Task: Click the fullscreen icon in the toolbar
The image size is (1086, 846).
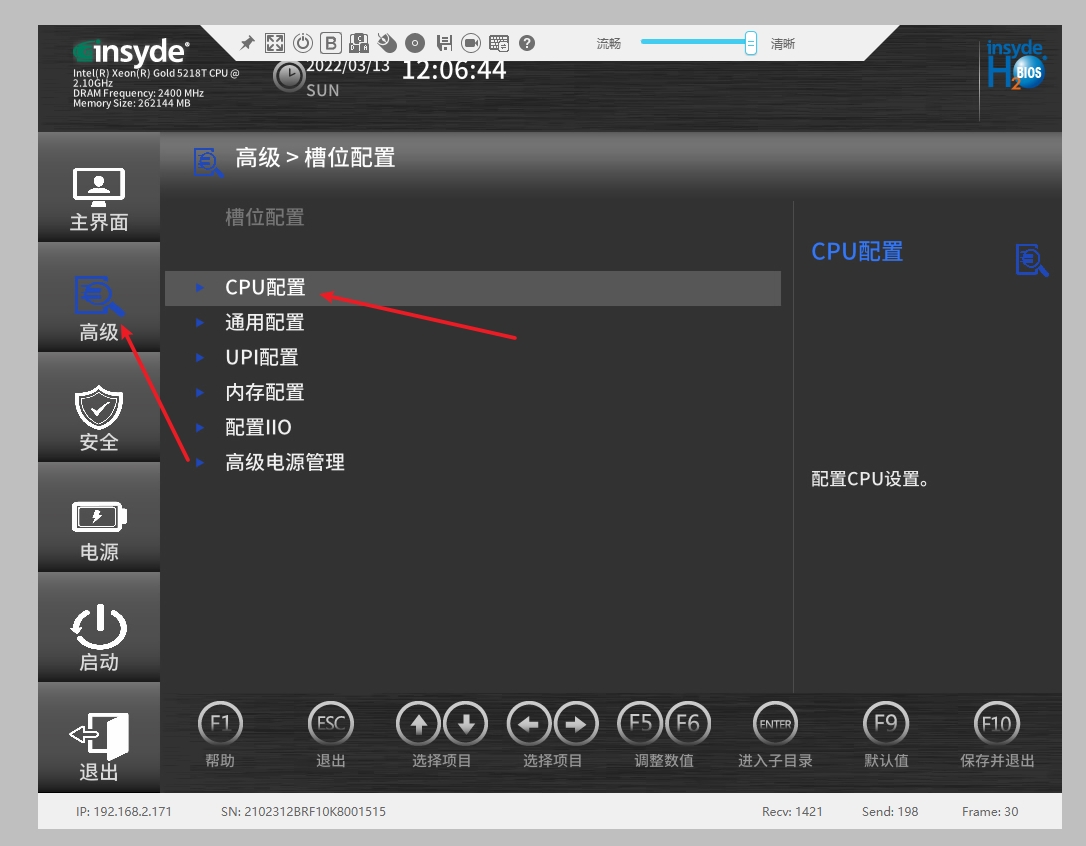Action: 275,43
